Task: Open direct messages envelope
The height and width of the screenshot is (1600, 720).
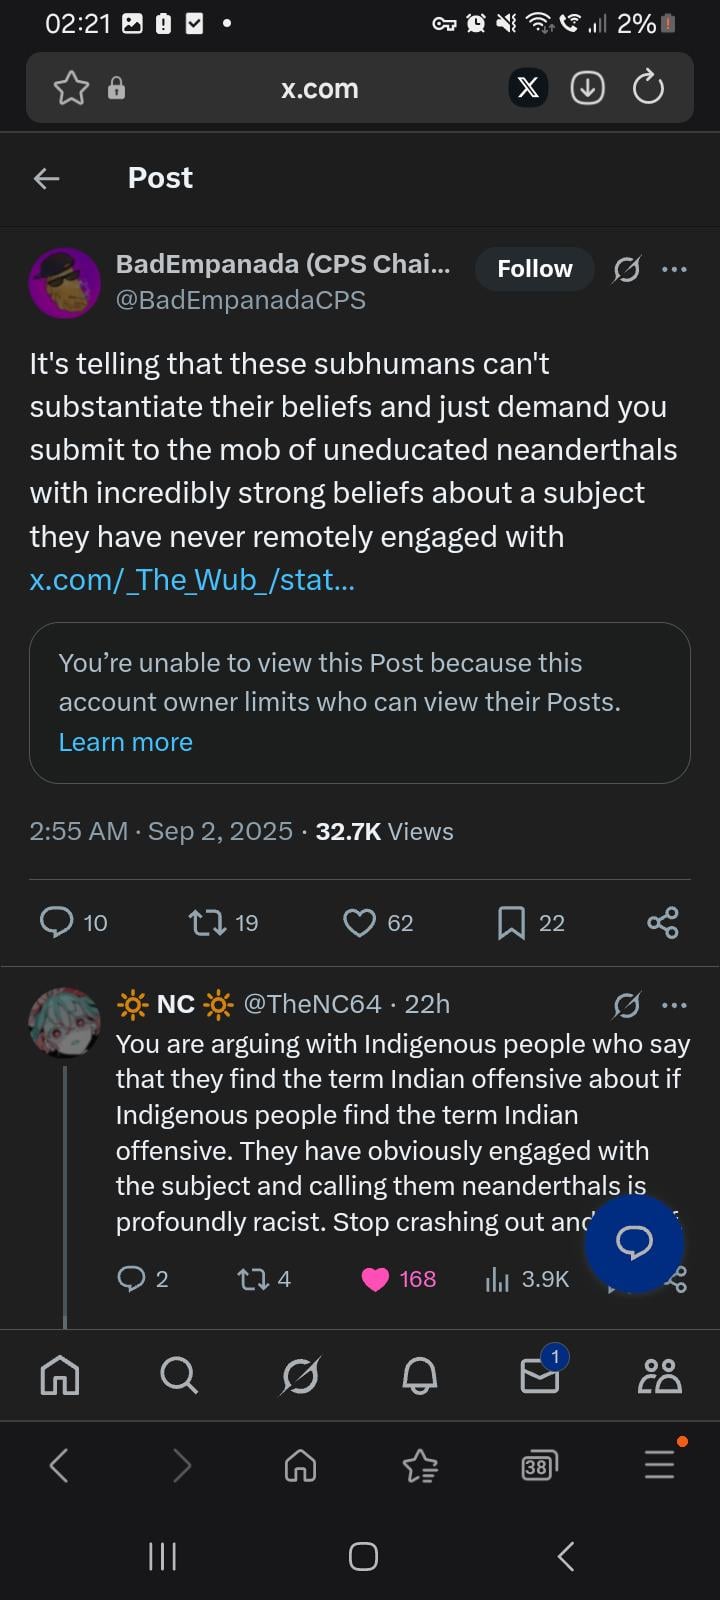Action: pos(540,1376)
